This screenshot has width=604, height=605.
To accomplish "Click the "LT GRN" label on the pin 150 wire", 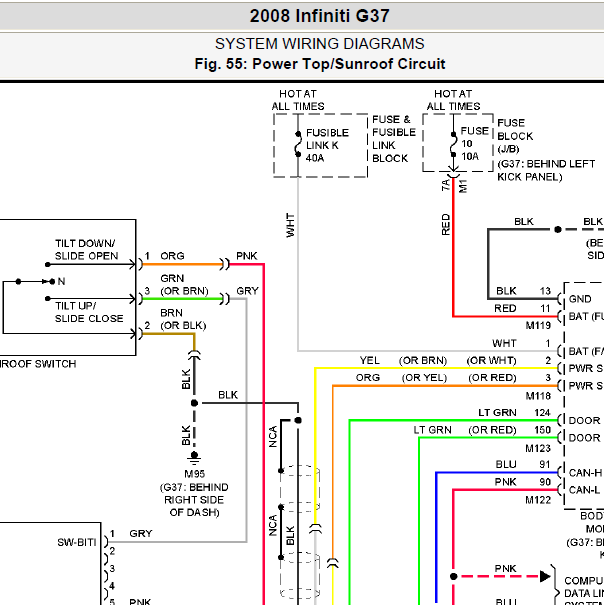I will [x=432, y=430].
